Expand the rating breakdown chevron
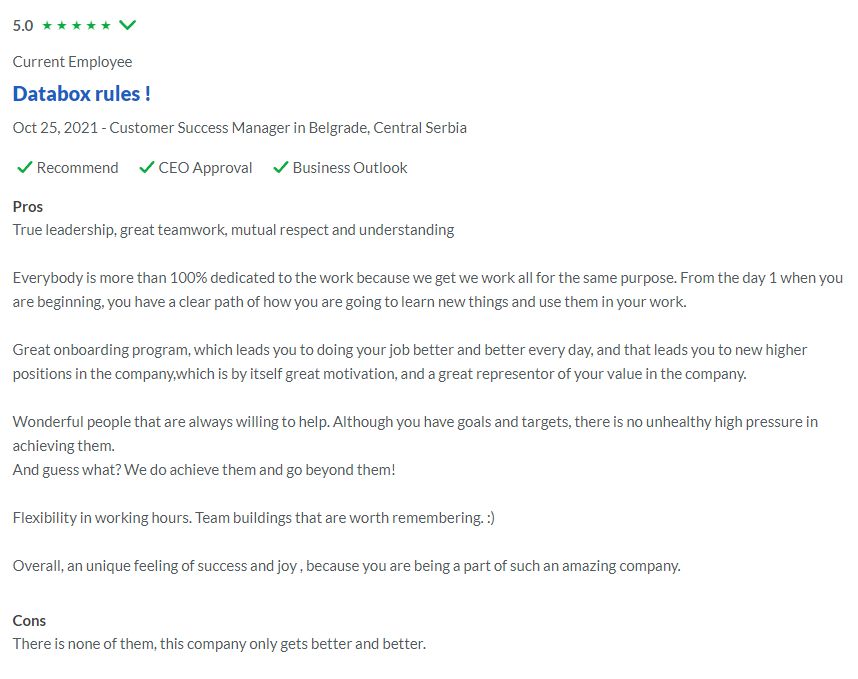The image size is (858, 679). (x=127, y=25)
